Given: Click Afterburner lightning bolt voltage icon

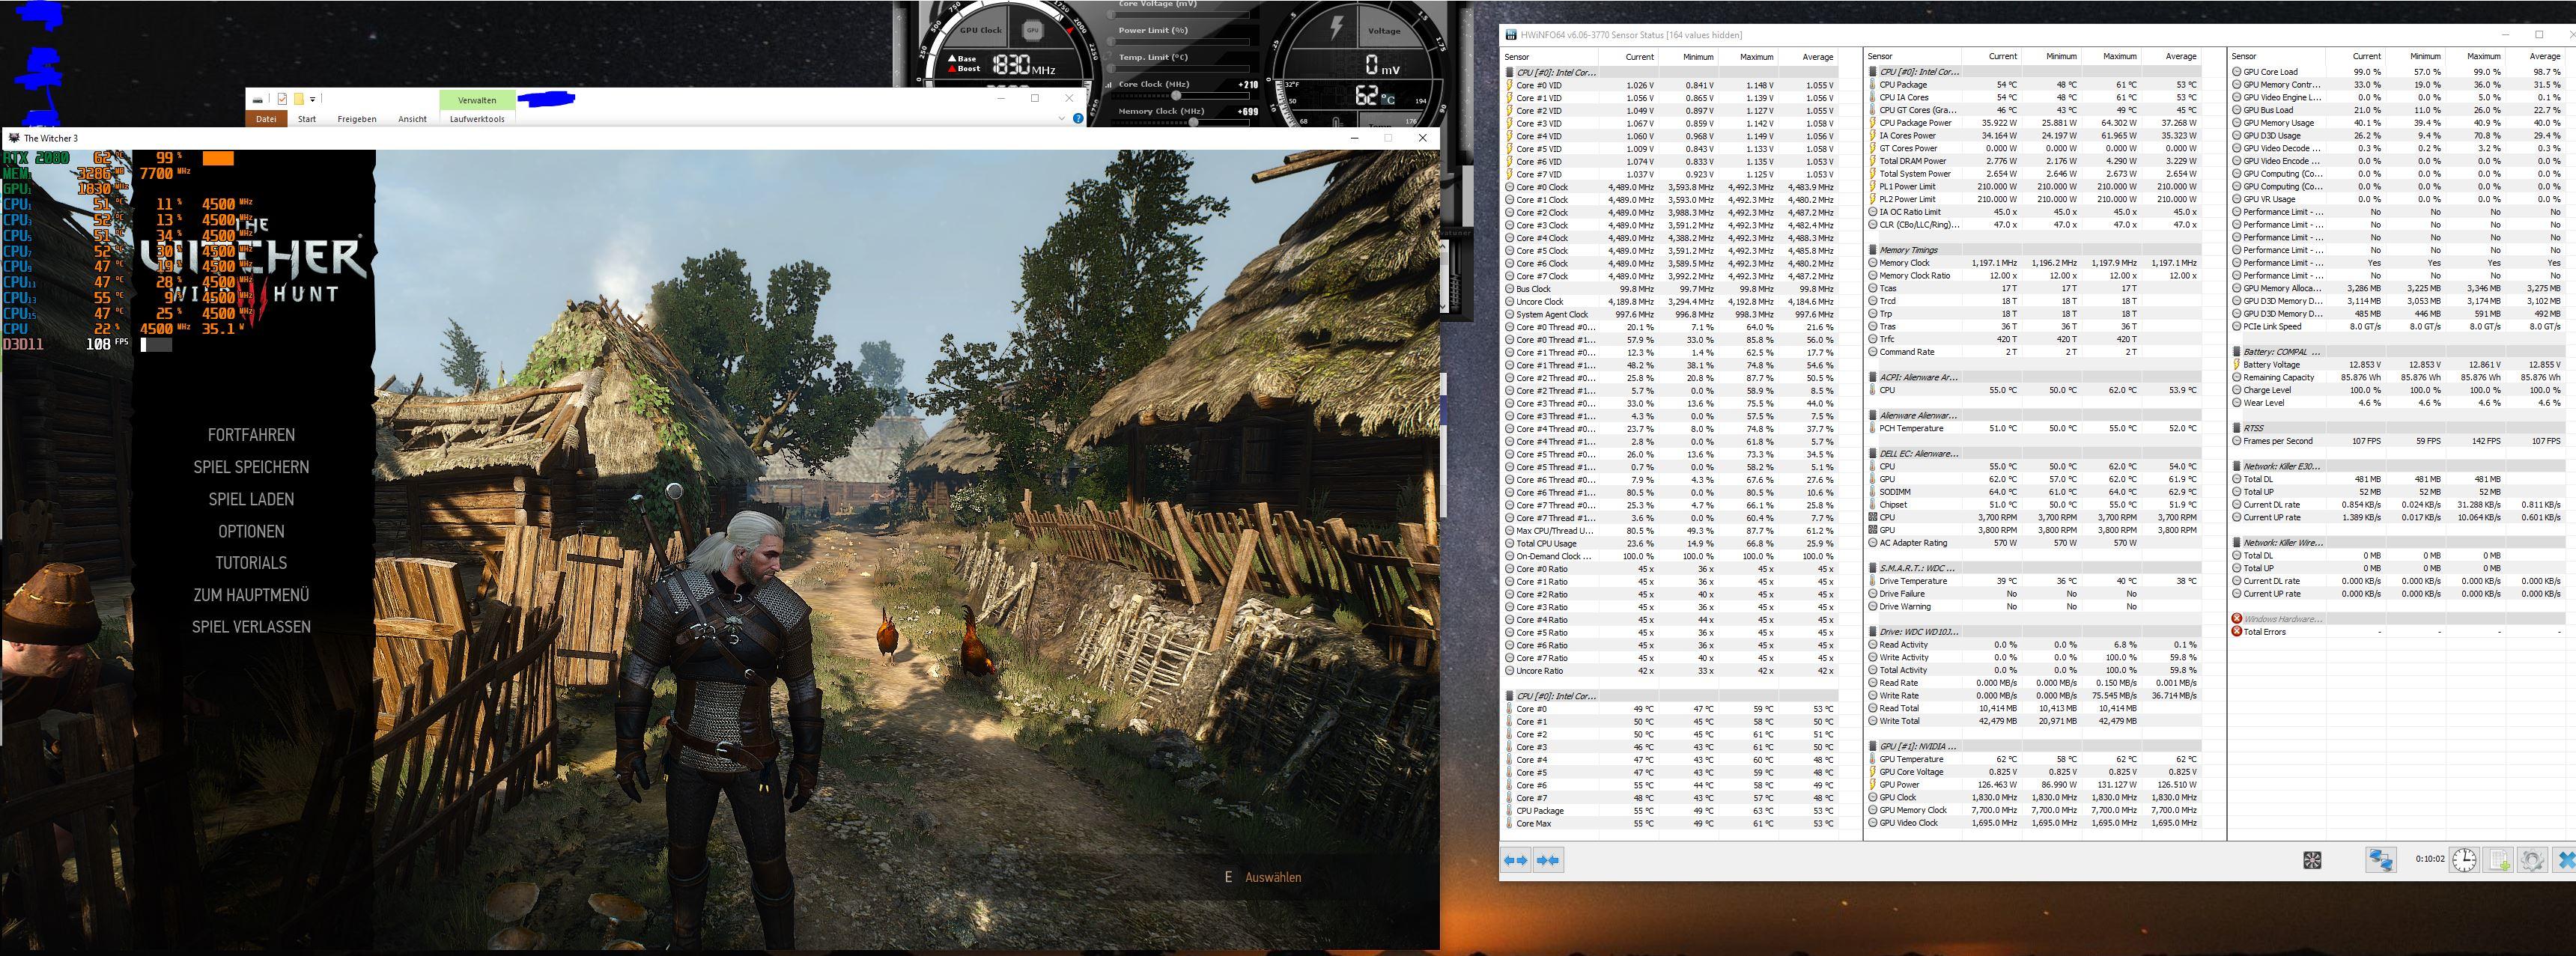Looking at the screenshot, I should pos(1335,27).
